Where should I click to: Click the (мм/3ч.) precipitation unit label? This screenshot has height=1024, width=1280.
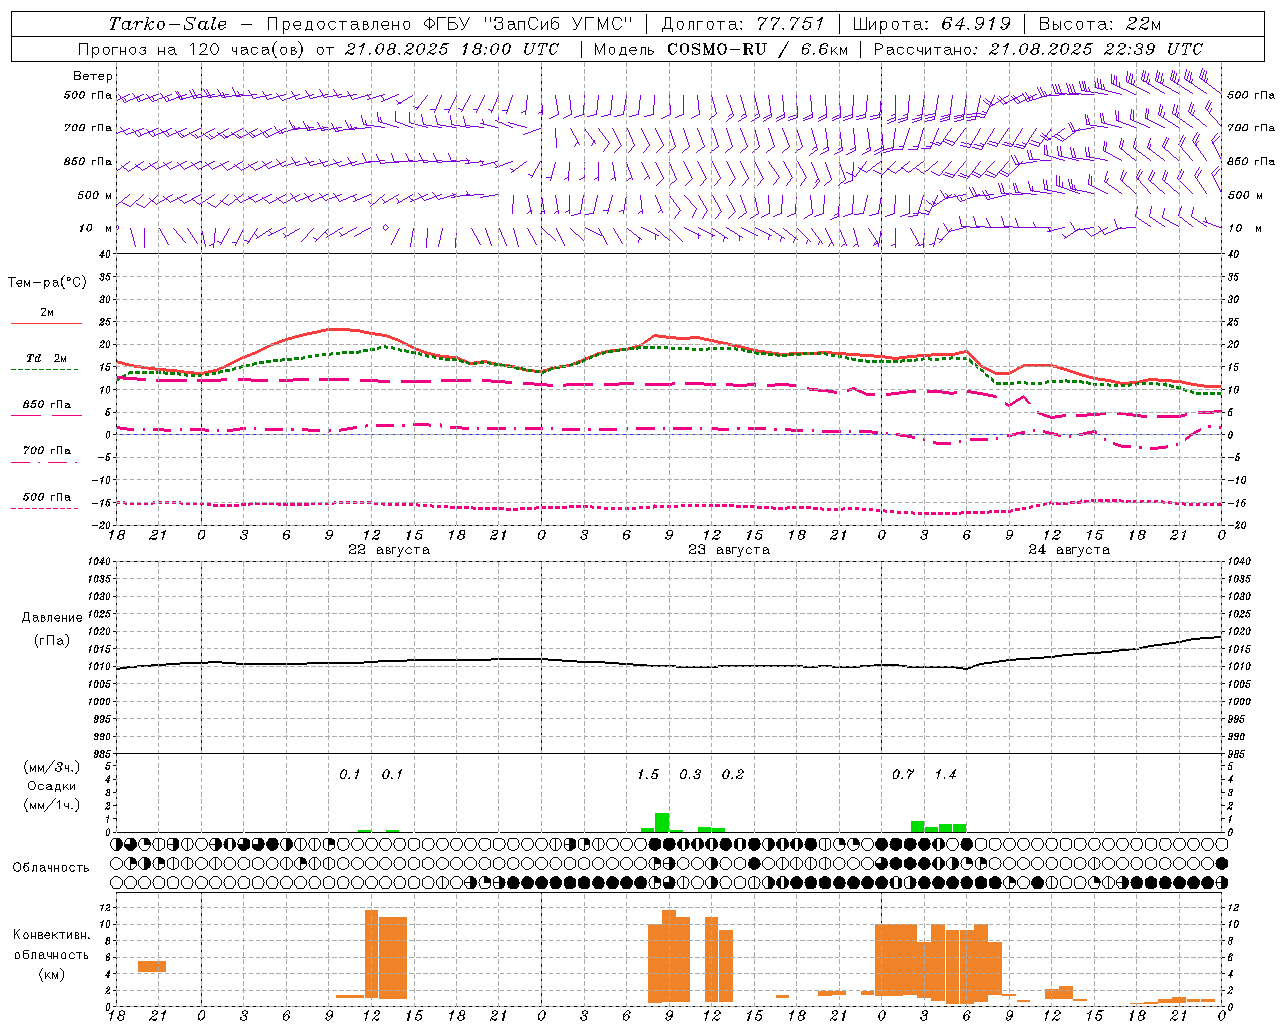51,768
